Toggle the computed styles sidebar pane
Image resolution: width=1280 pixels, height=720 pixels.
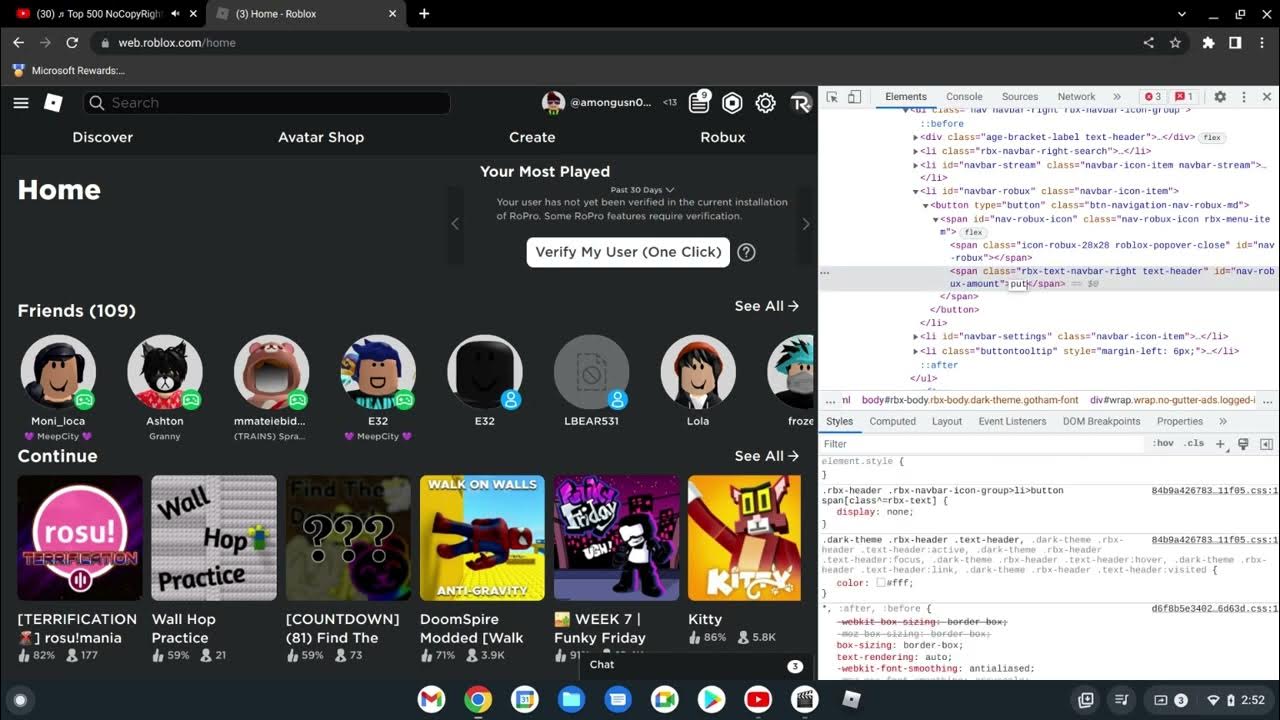(x=1266, y=444)
